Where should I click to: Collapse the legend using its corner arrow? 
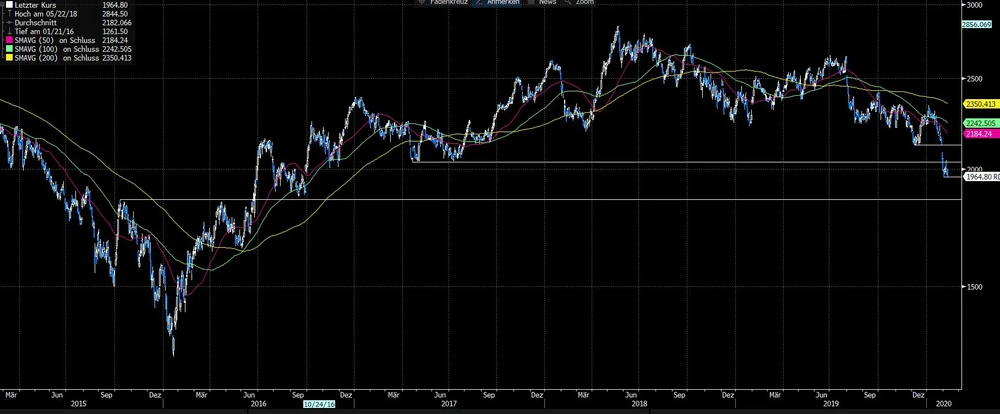3,3
